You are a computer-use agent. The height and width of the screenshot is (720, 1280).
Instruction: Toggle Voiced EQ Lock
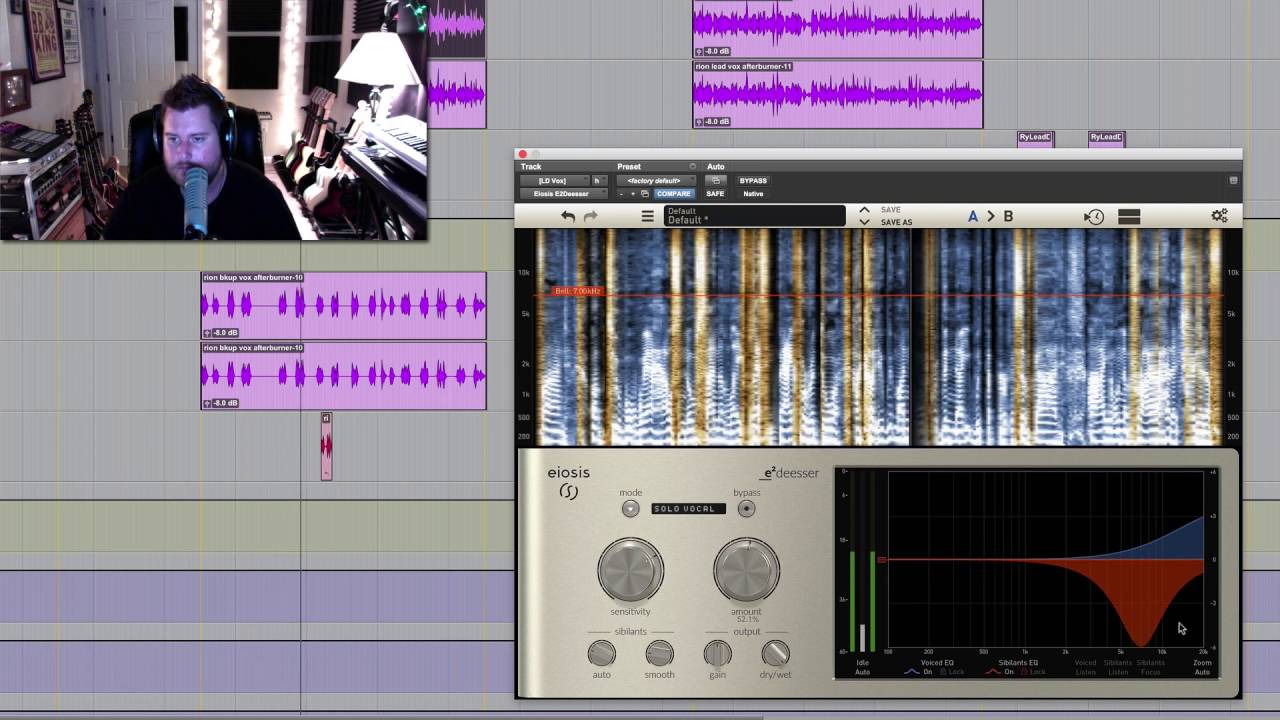954,672
